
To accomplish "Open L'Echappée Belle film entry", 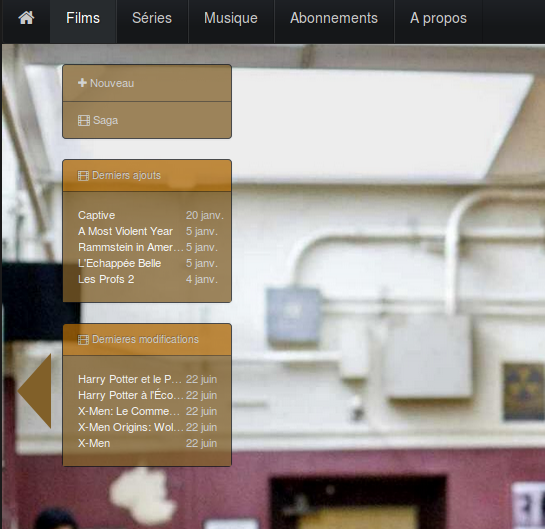I will [120, 263].
